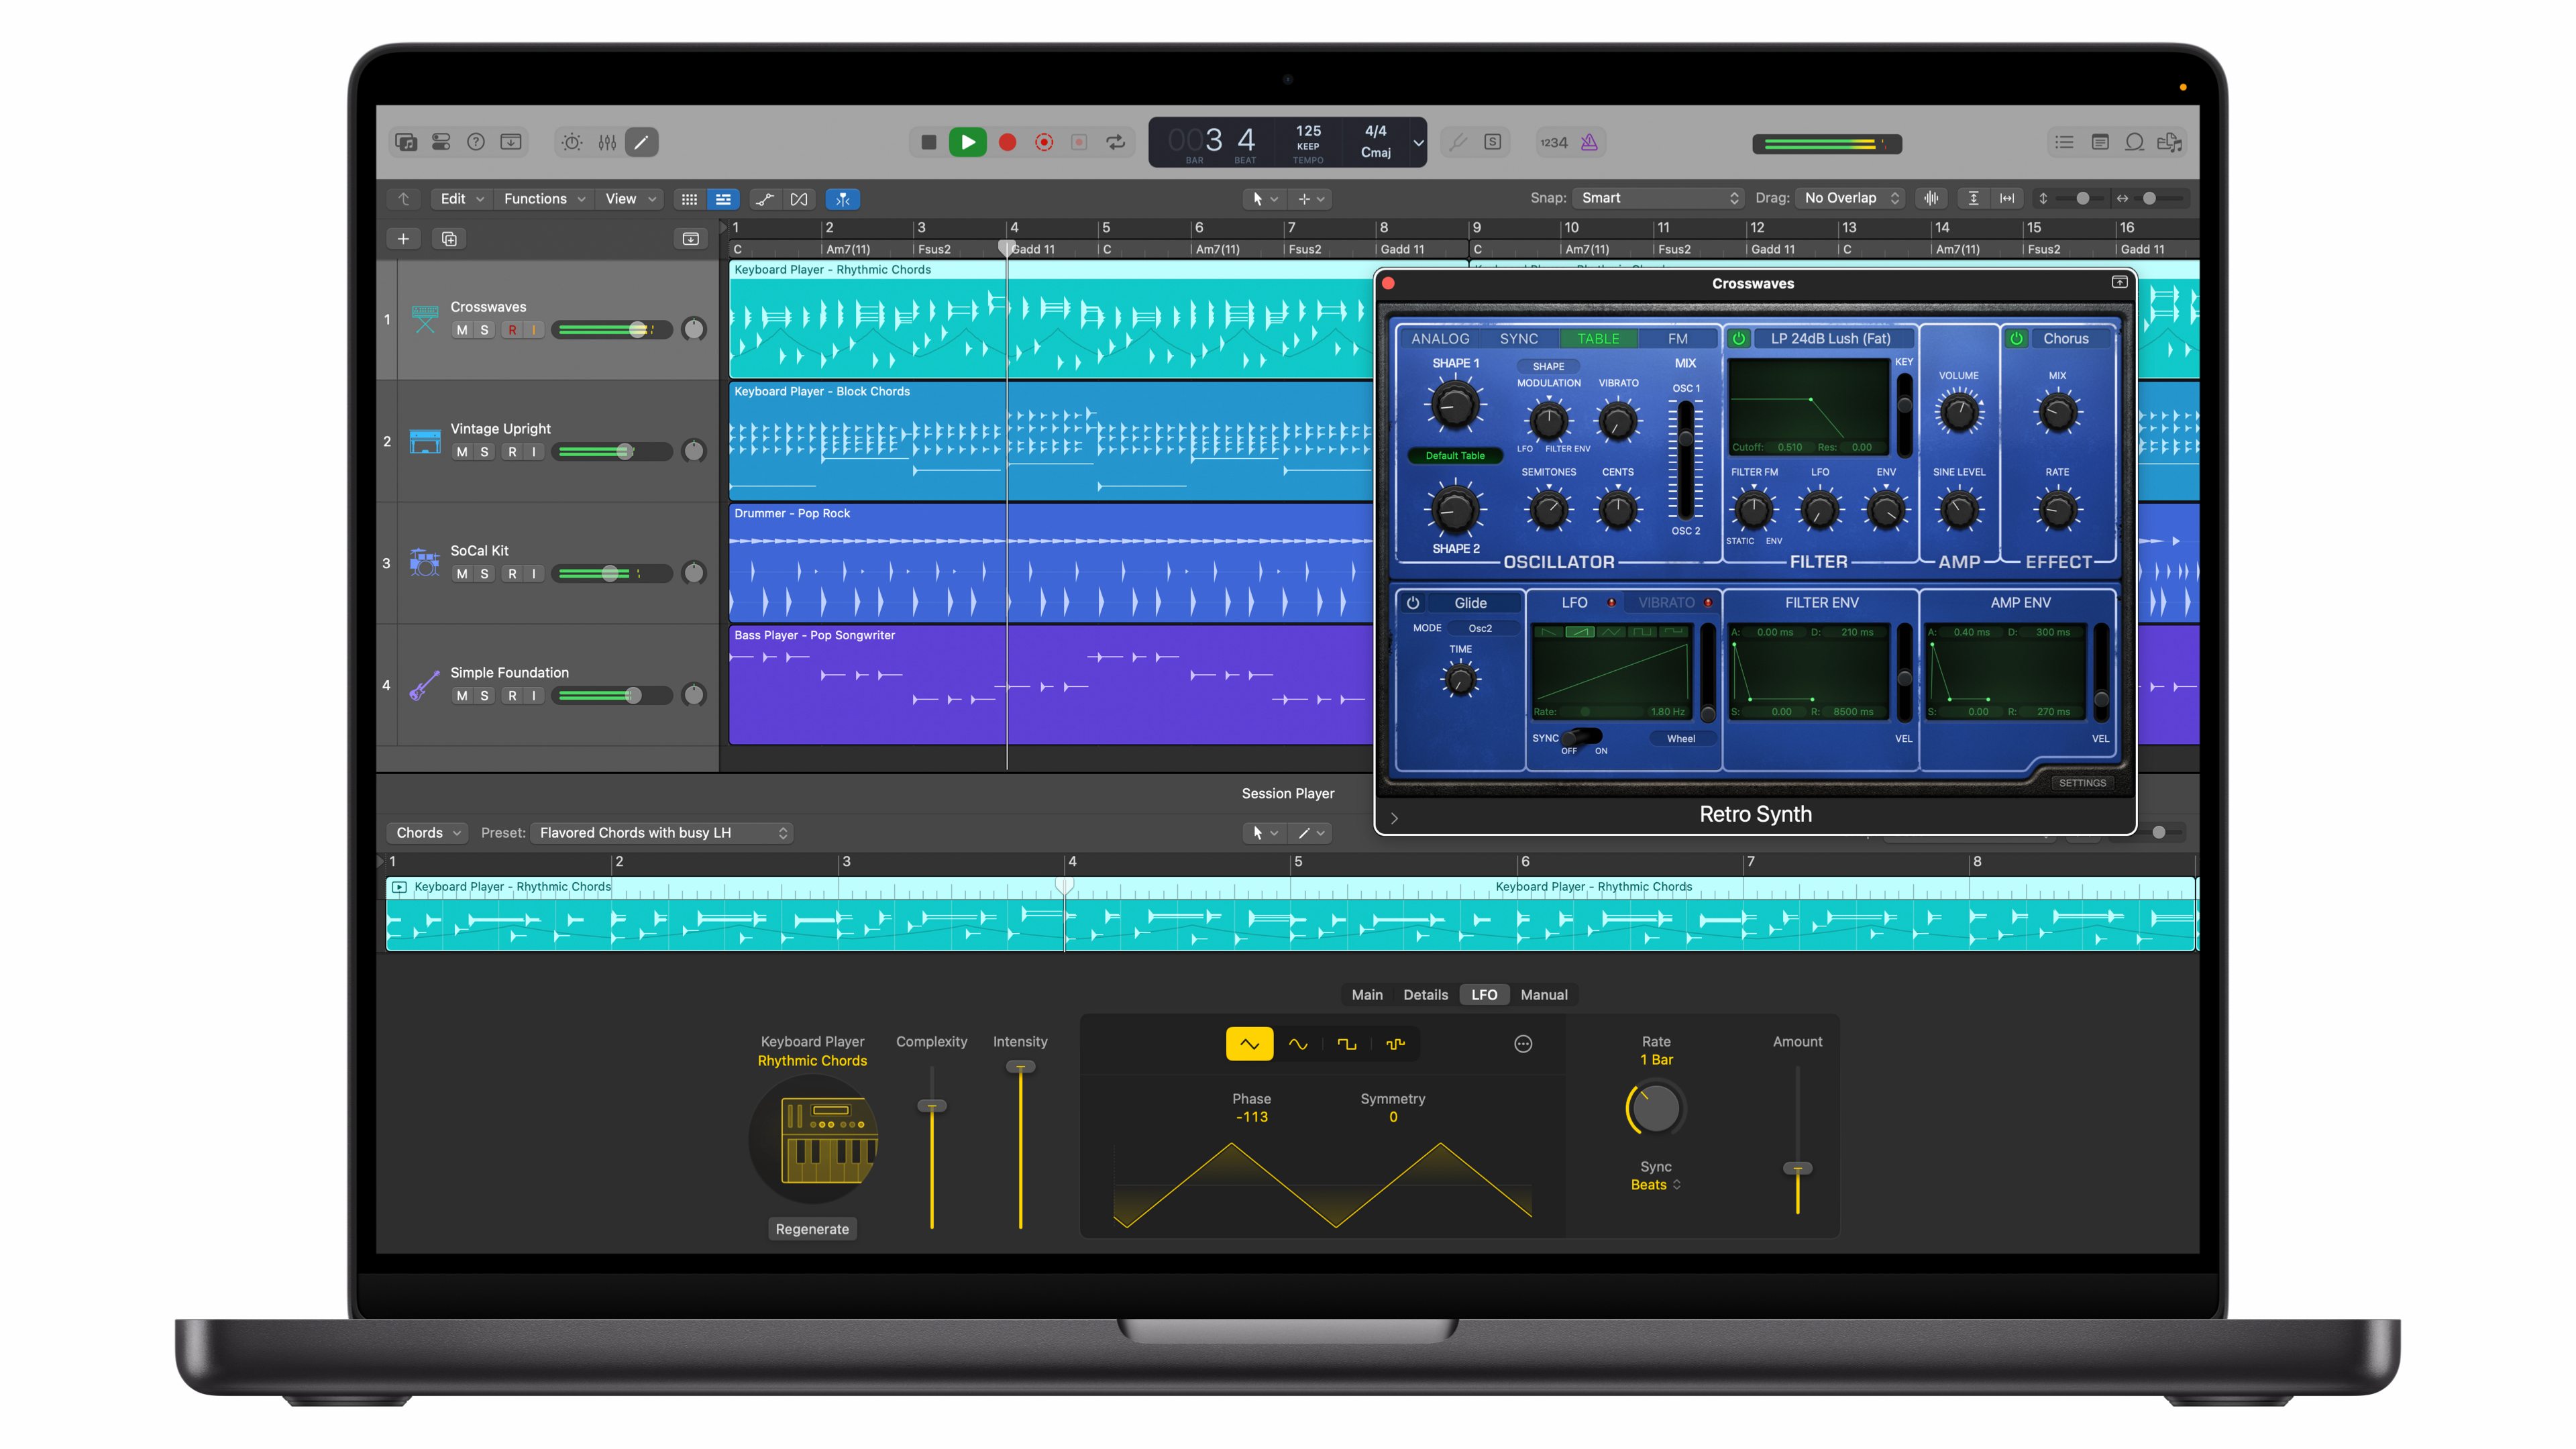Image resolution: width=2576 pixels, height=1449 pixels.
Task: Switch to the Details tab in Session Player
Action: [1425, 994]
